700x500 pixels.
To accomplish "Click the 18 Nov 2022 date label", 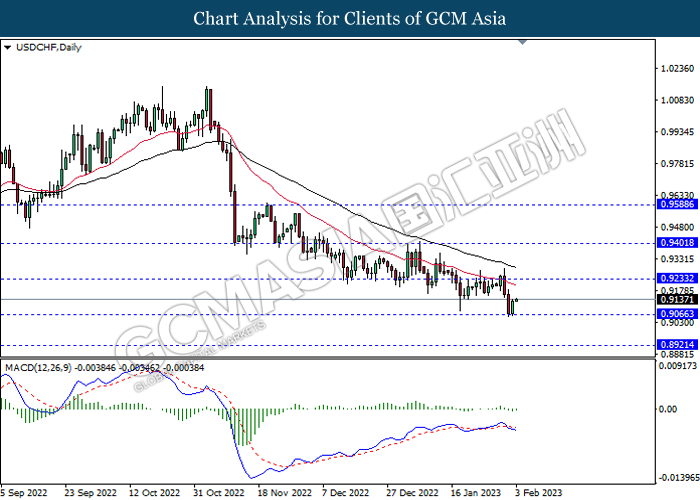I will (284, 493).
